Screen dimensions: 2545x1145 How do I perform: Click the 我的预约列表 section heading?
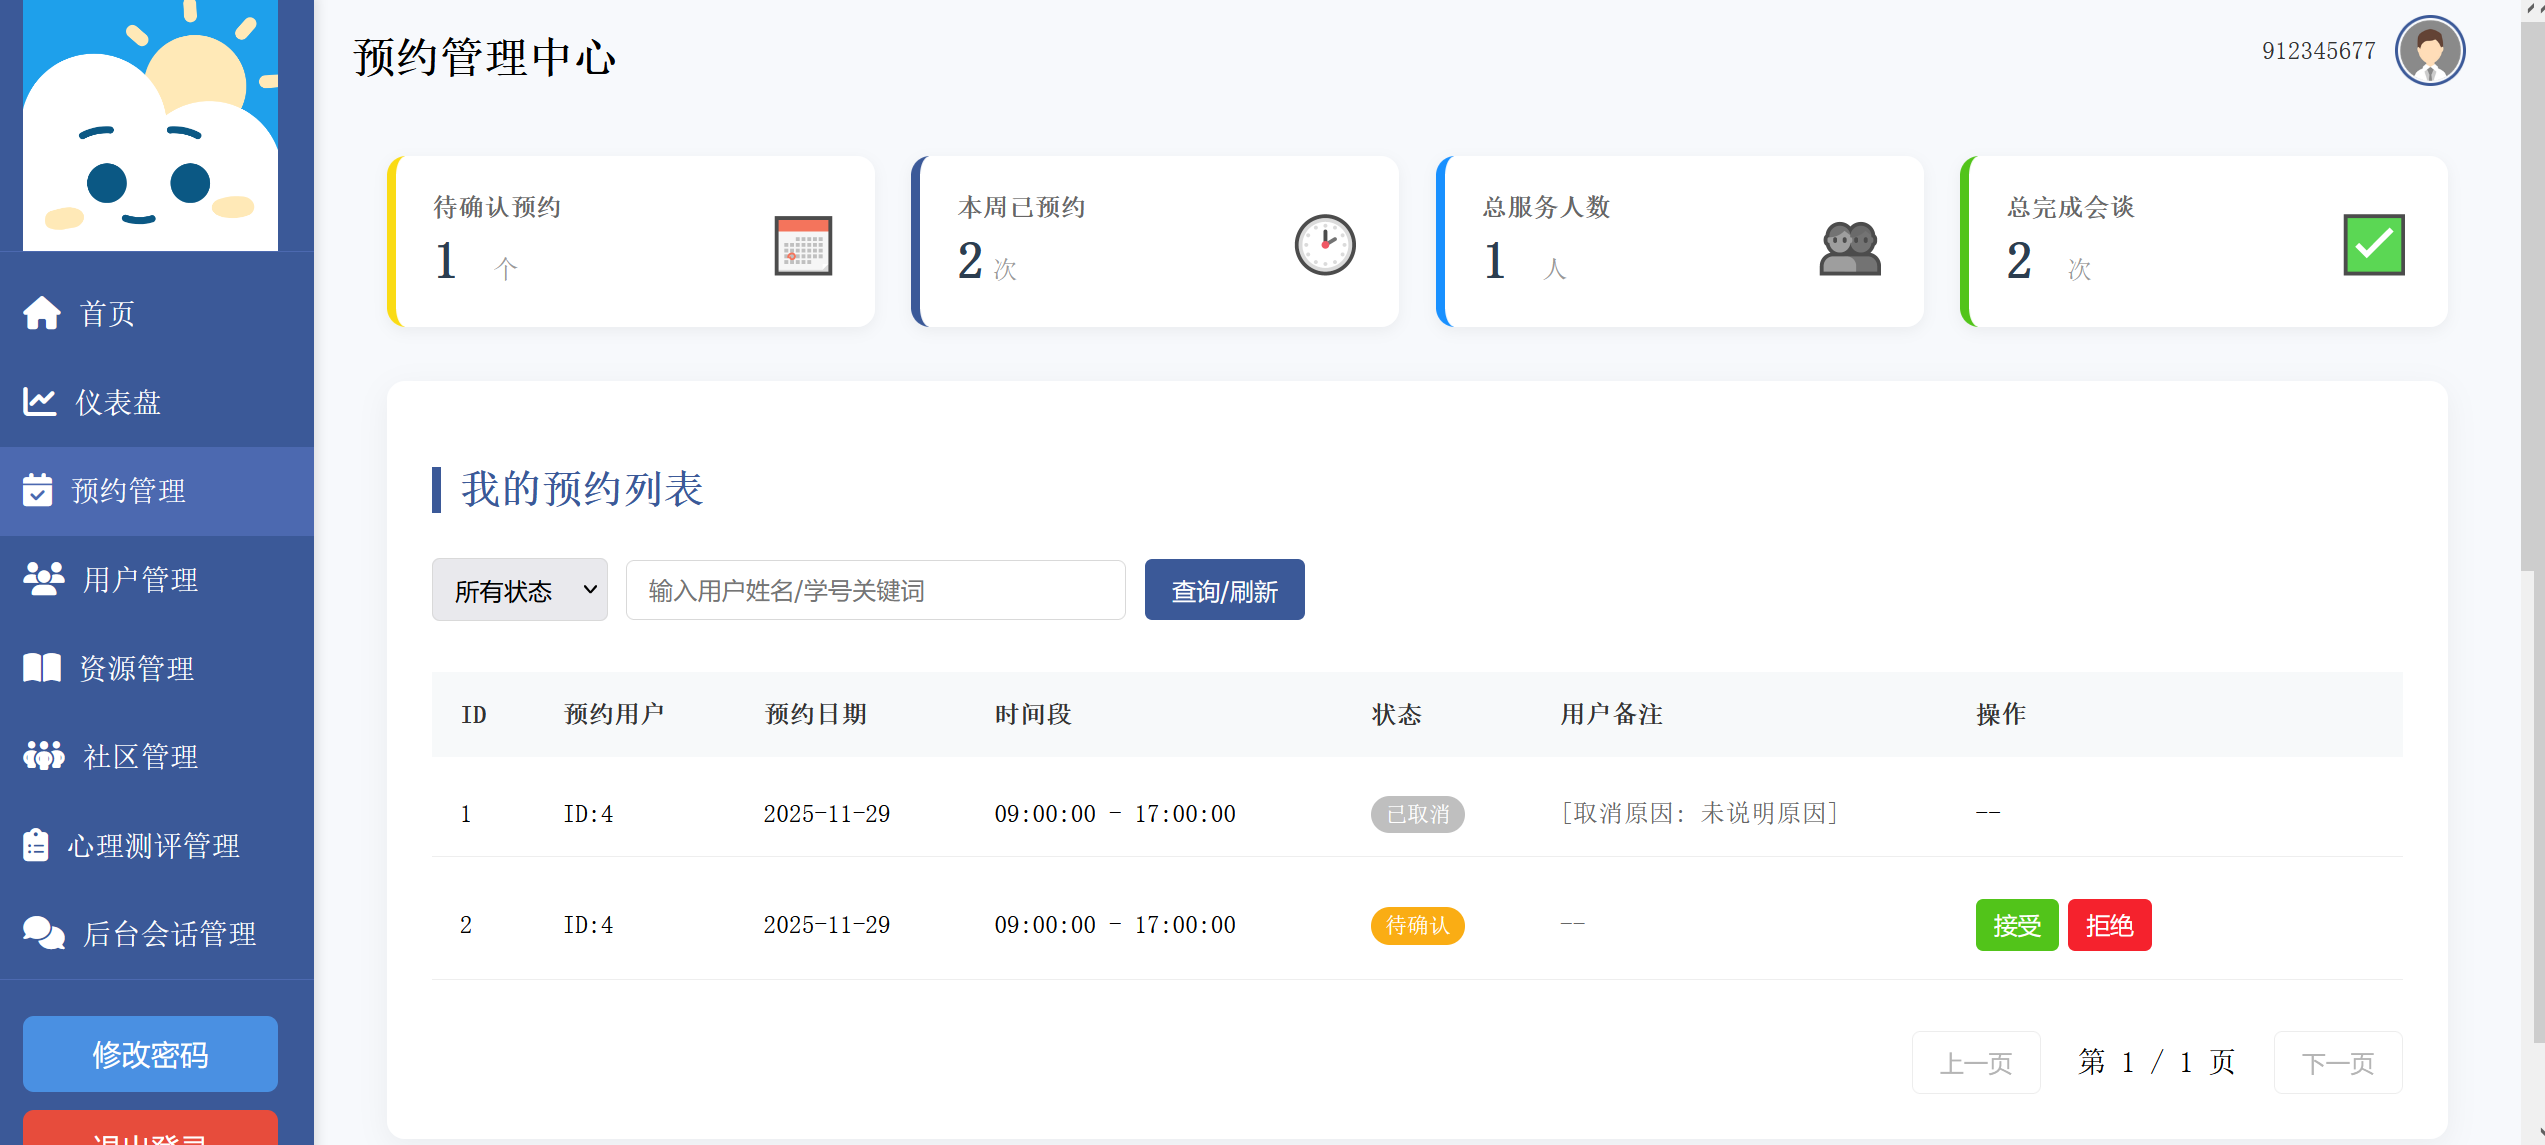pos(582,489)
